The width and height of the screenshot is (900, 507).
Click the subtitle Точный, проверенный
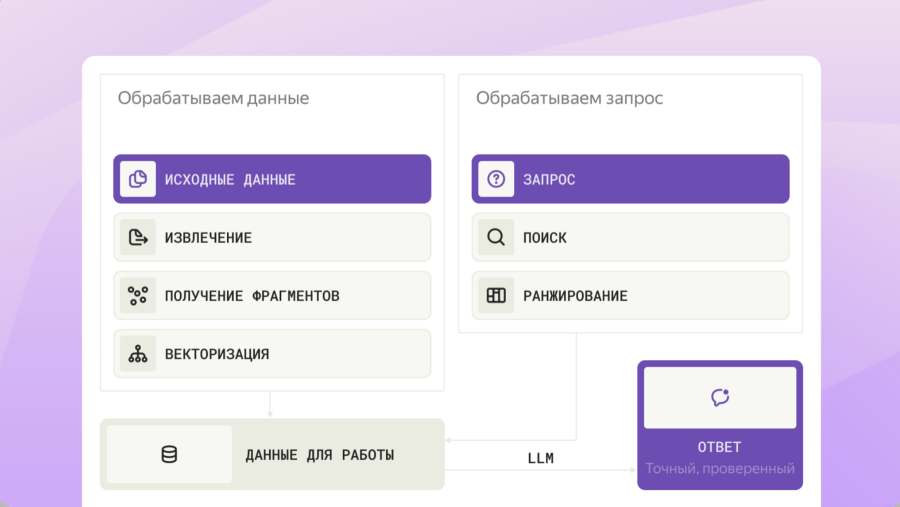pyautogui.click(x=720, y=469)
